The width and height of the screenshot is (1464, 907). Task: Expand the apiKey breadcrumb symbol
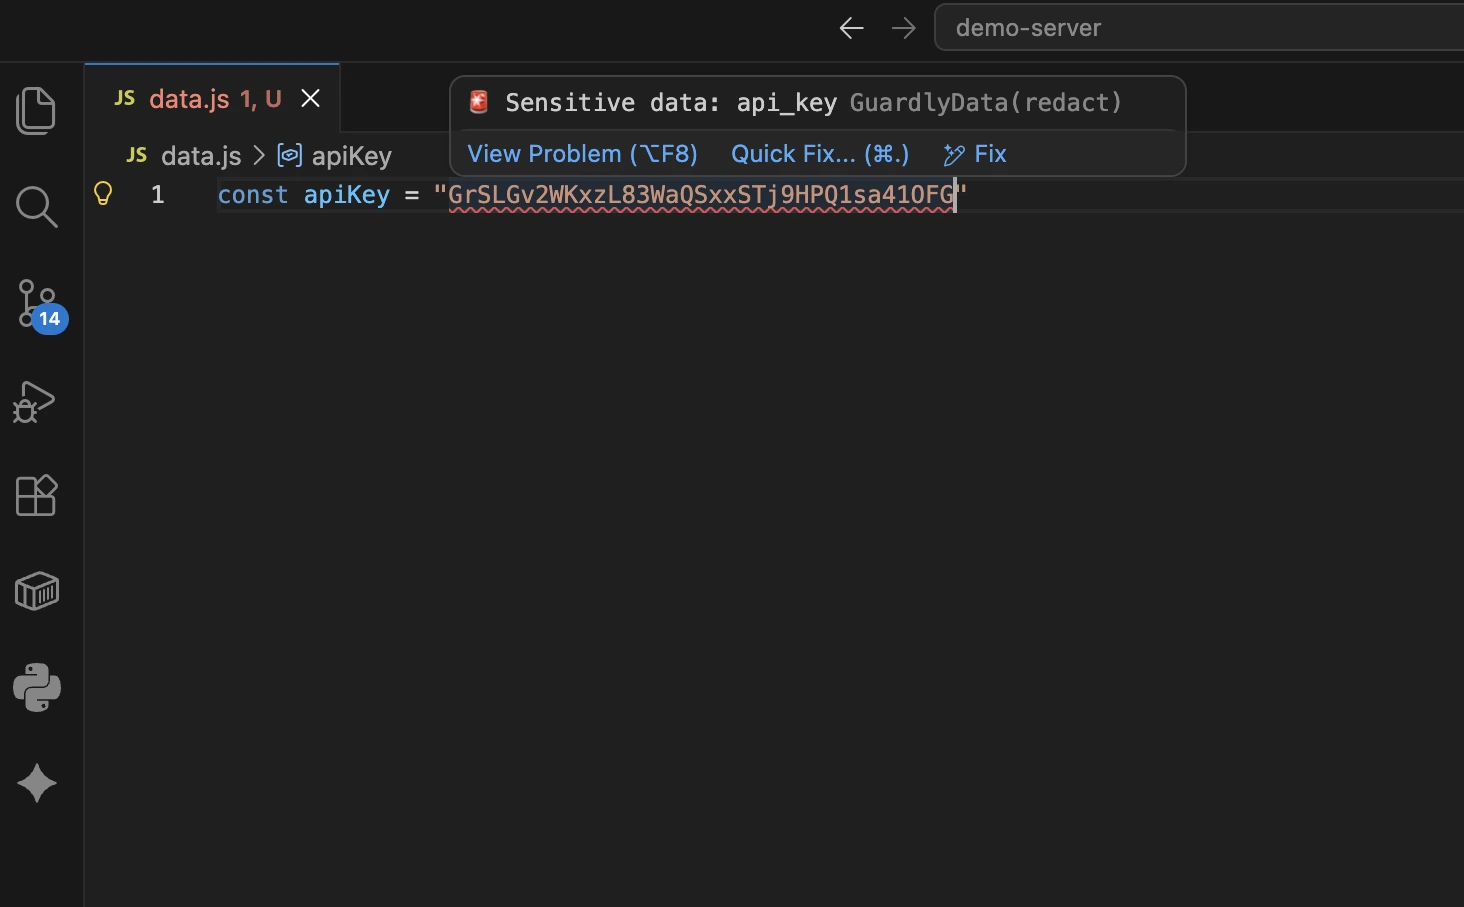351,156
